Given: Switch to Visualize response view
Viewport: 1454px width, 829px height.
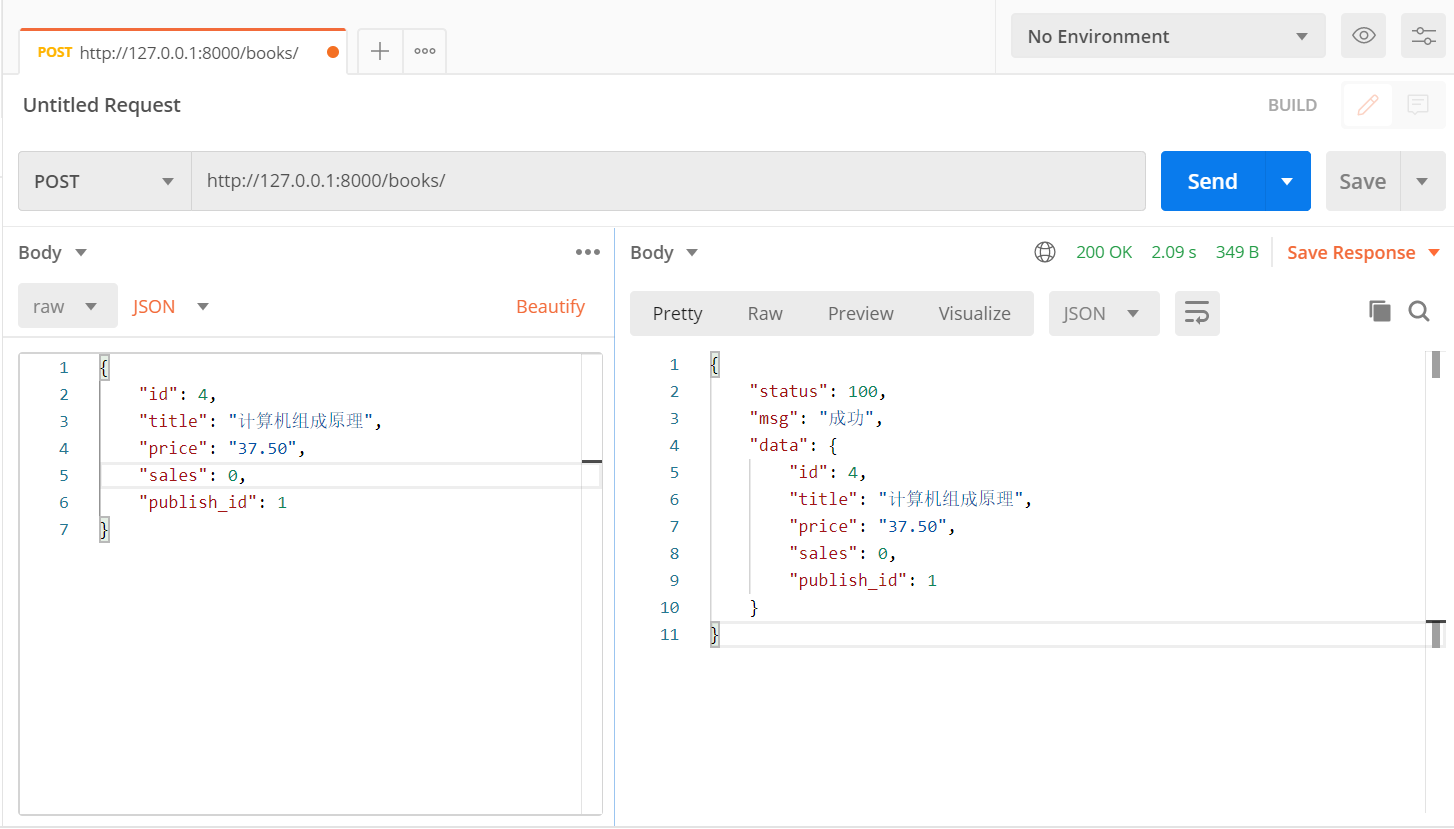Looking at the screenshot, I should point(974,313).
